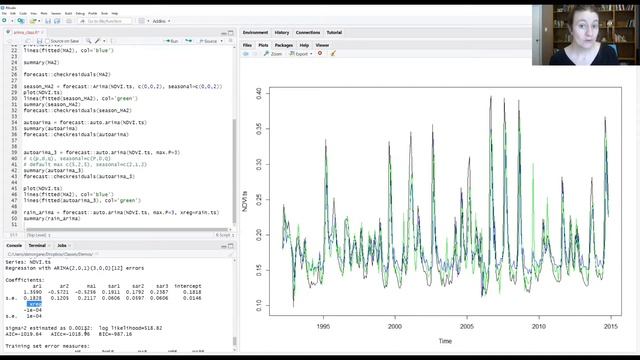The image size is (640, 360).
Task: Expand code tools wand dropdown arrow
Action: pyautogui.click(x=104, y=41)
